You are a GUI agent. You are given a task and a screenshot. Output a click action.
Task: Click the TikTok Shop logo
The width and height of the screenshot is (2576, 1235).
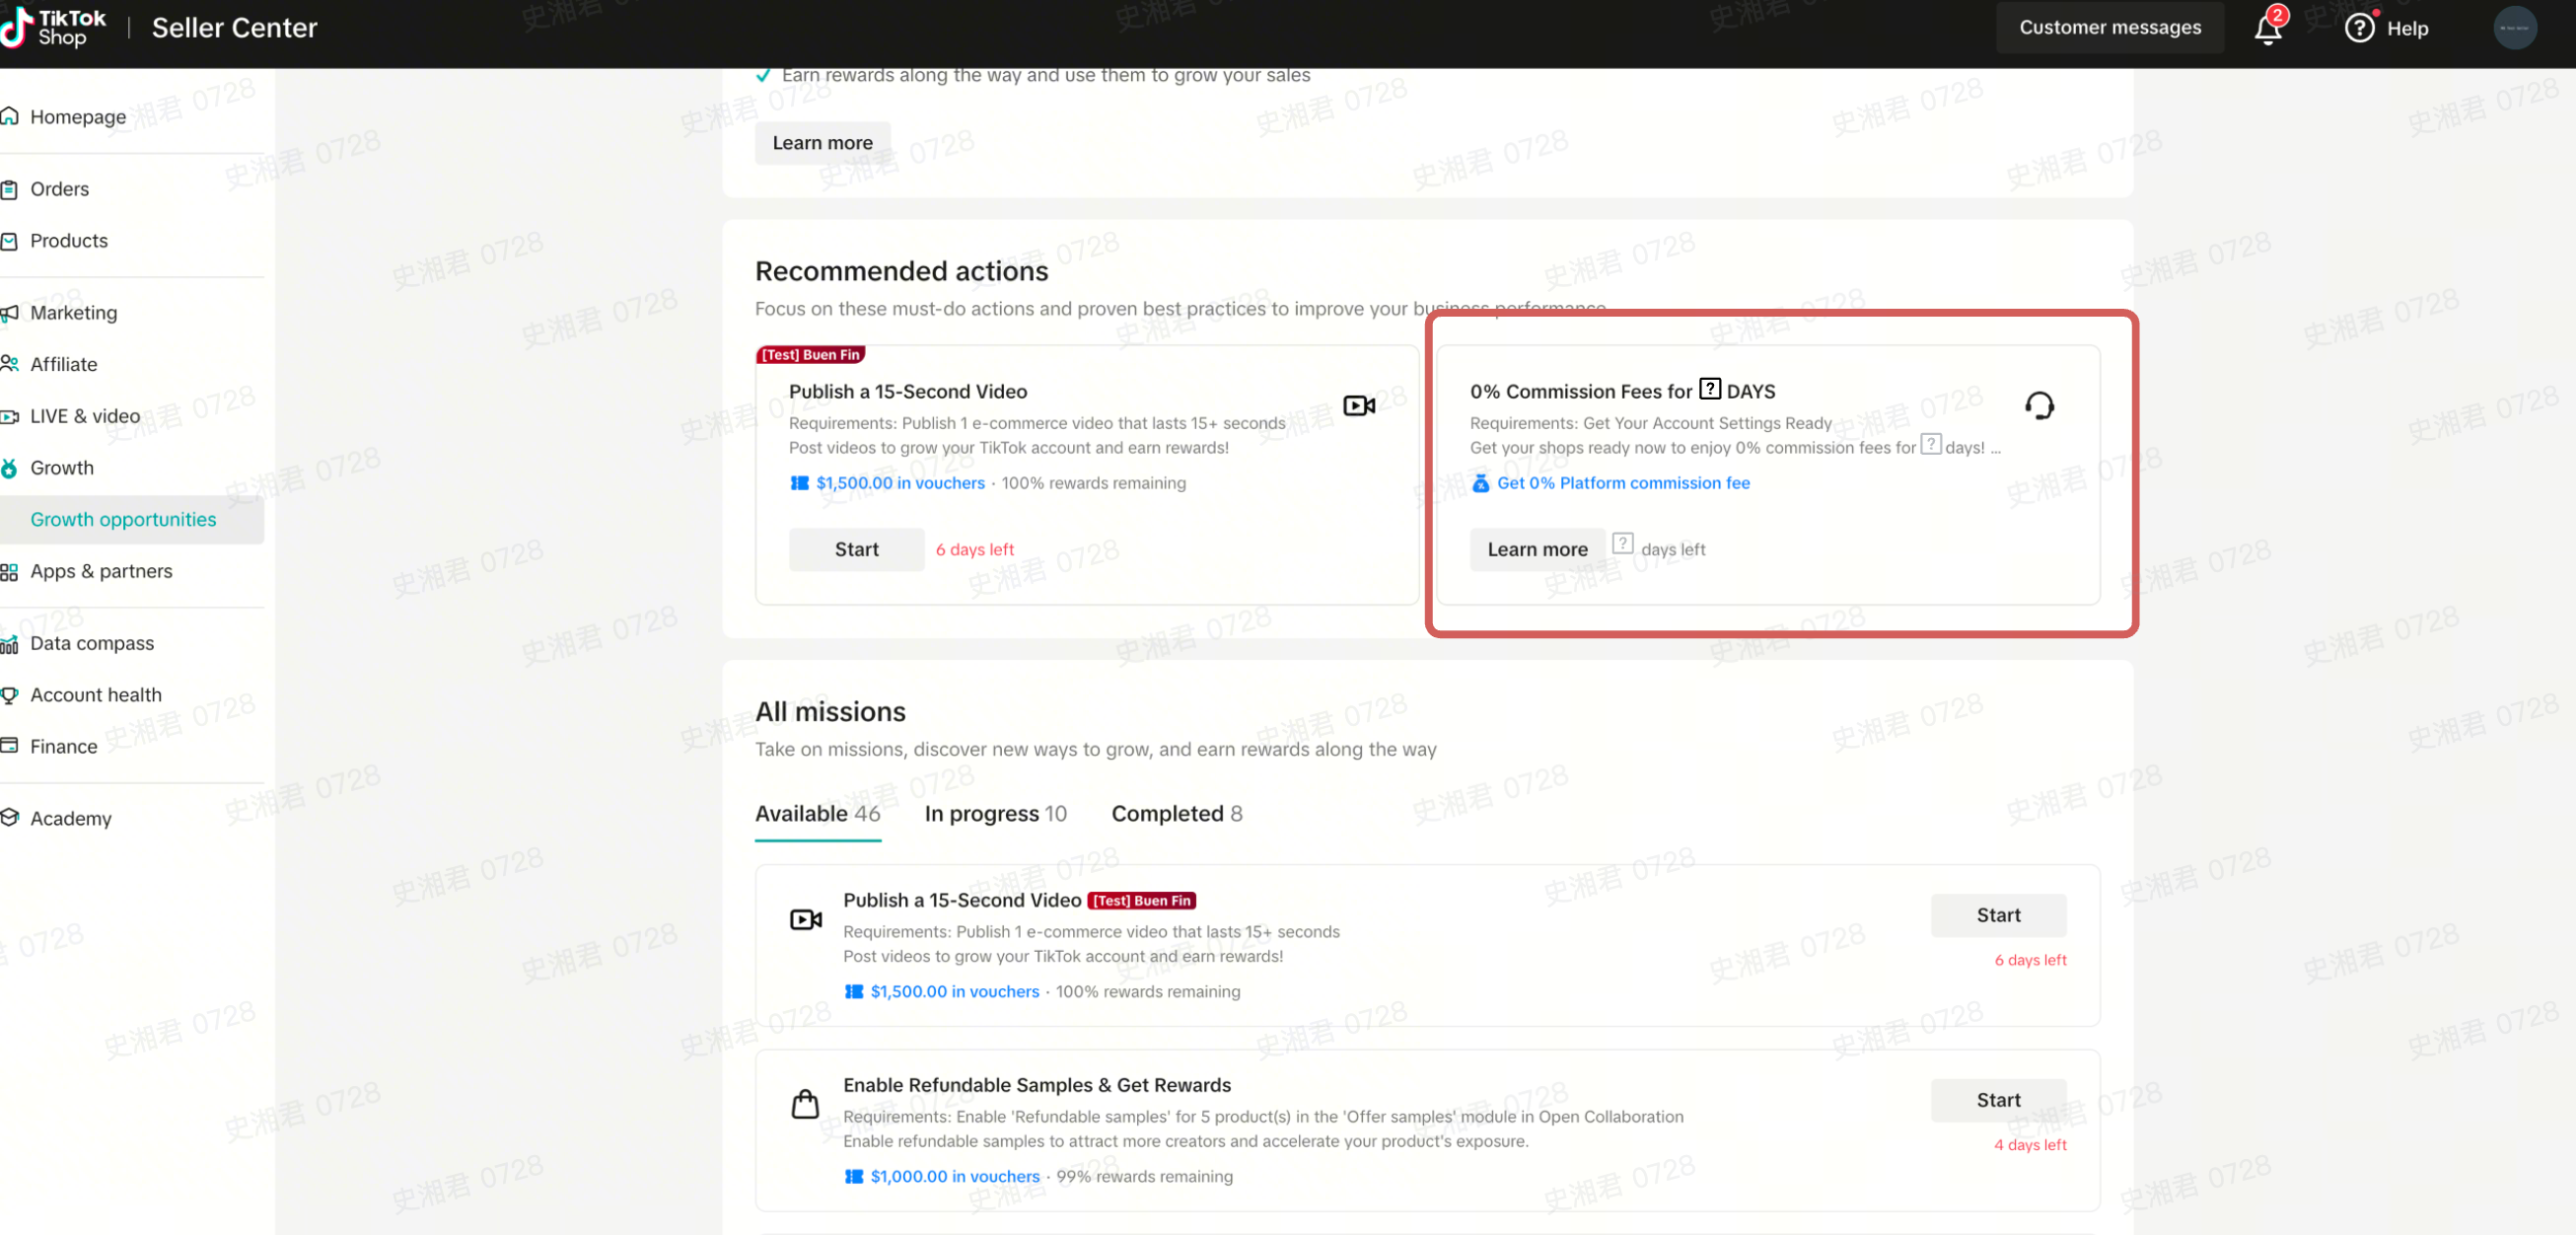tap(55, 27)
